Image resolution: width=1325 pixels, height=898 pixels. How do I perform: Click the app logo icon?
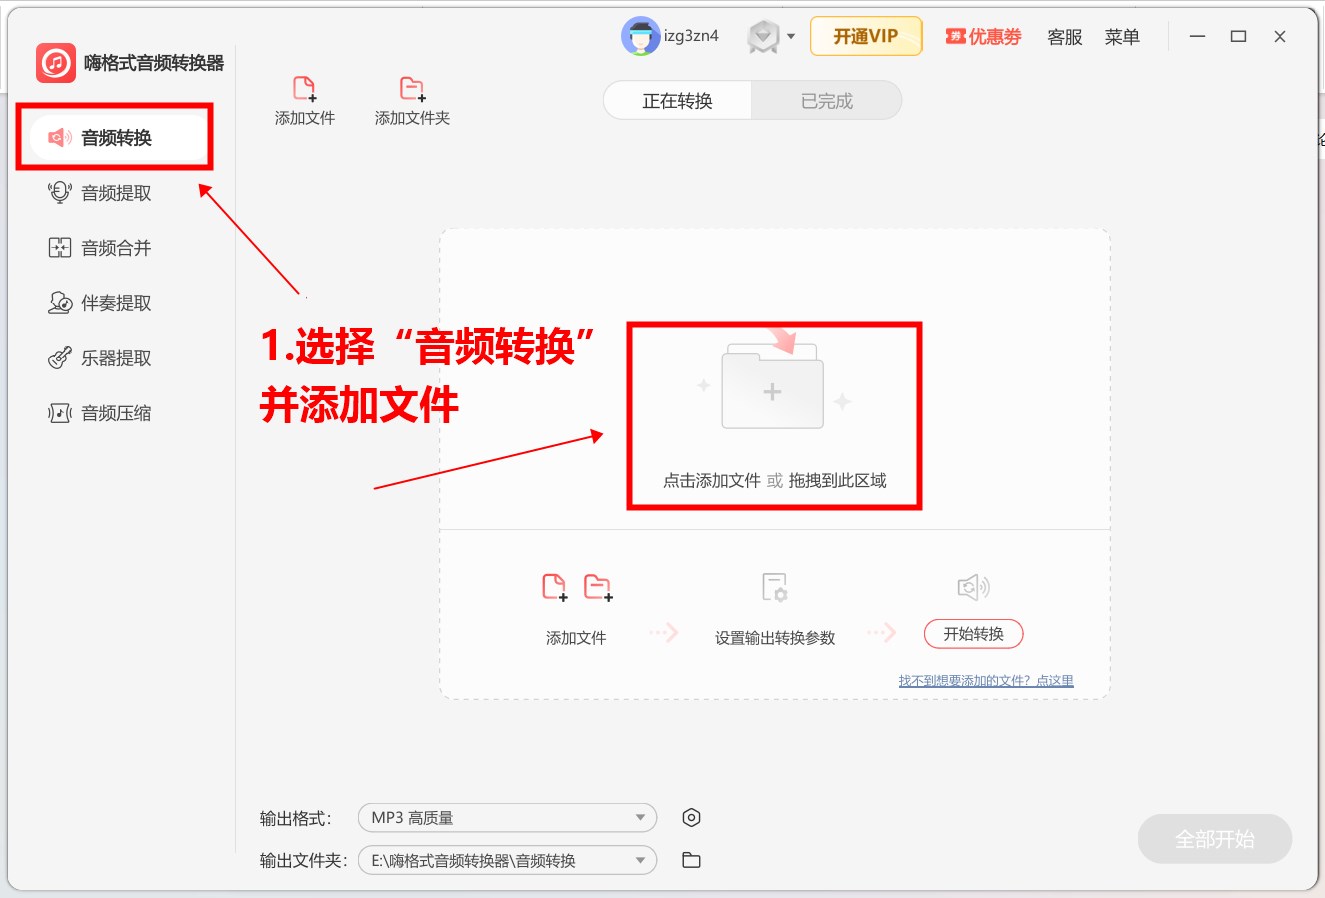(x=56, y=63)
